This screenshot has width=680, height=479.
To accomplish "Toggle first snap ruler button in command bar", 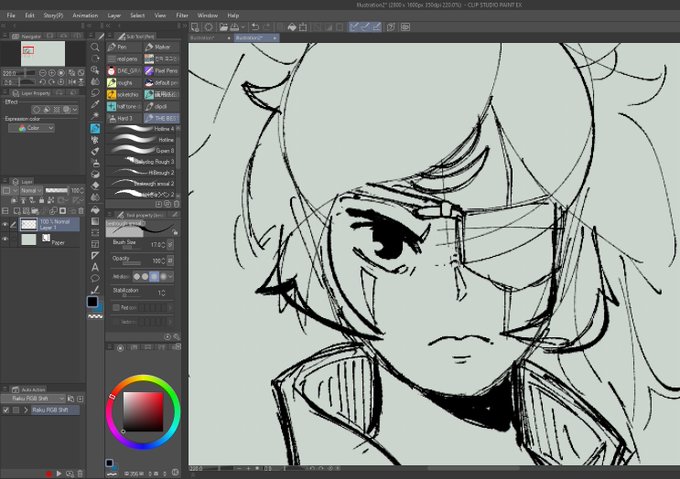I will [x=354, y=27].
